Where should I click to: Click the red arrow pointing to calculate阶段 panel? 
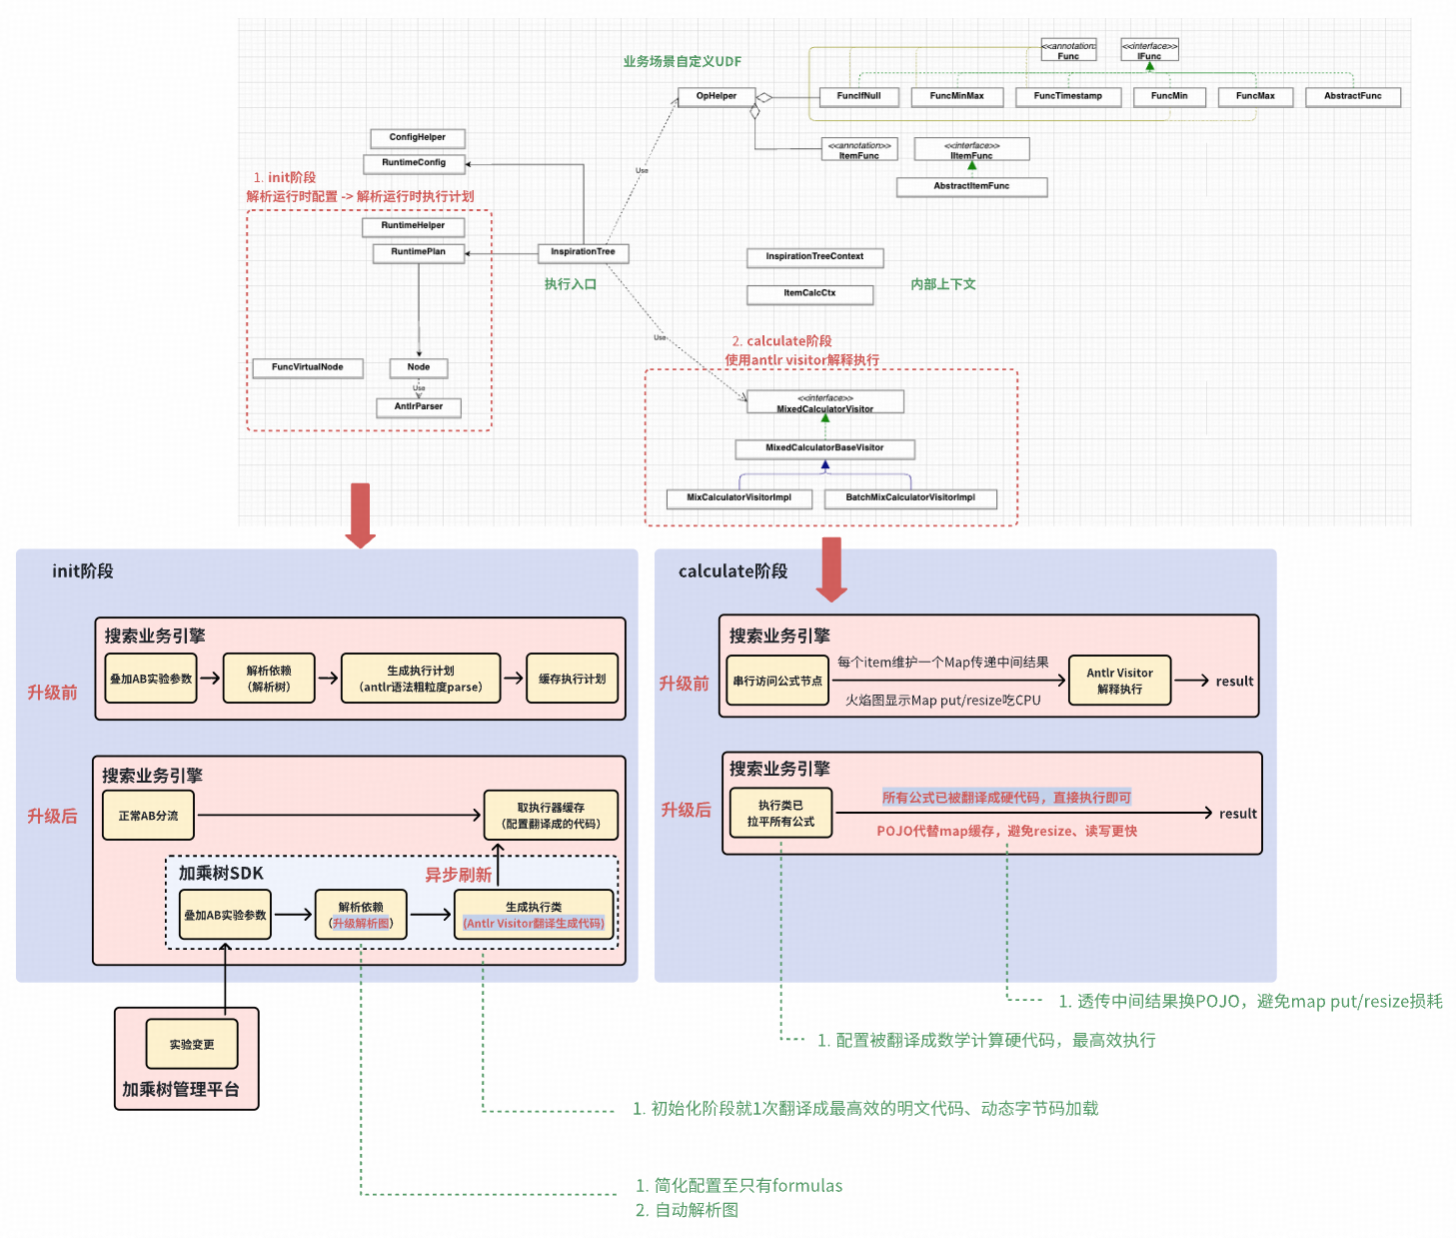(x=831, y=568)
